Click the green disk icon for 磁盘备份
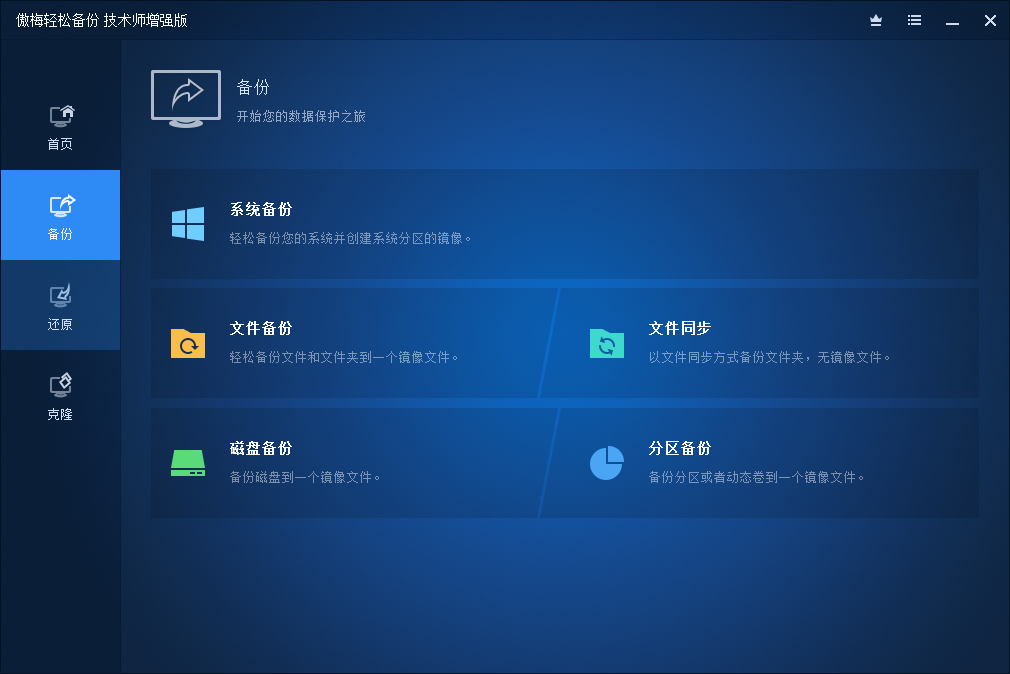1010x674 pixels. pos(188,463)
